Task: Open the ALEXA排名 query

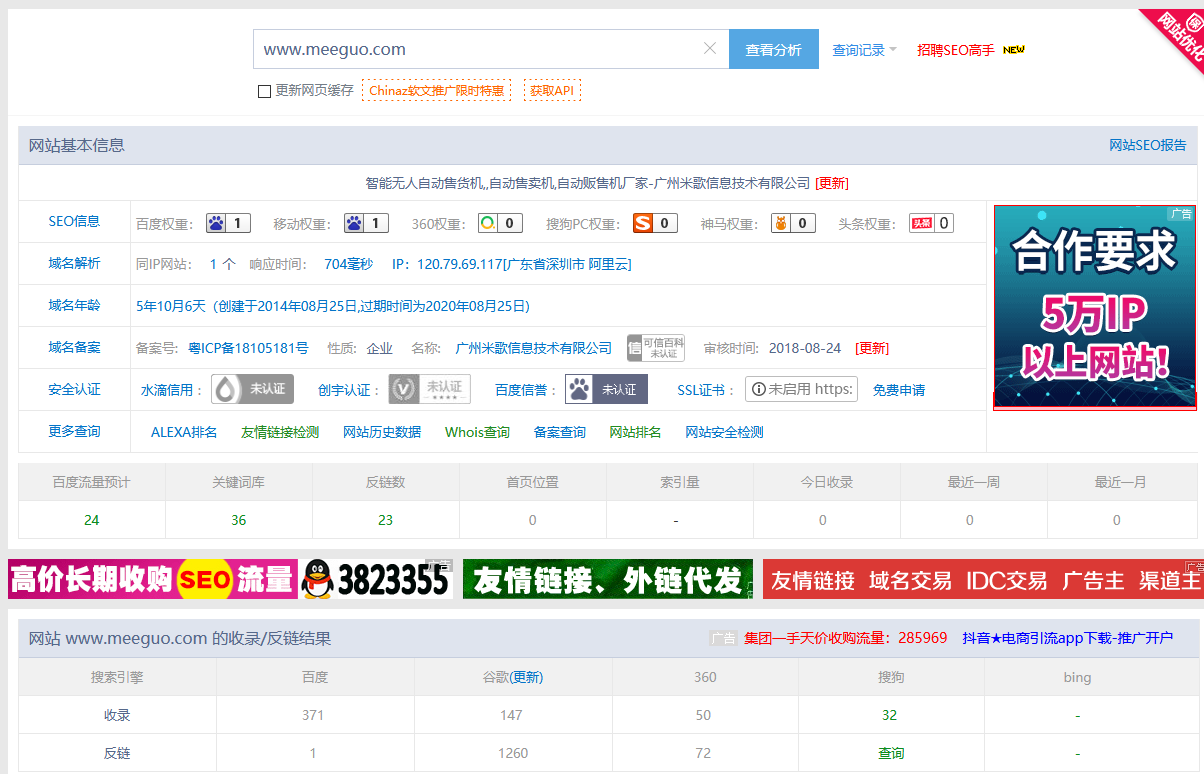Action: tap(184, 432)
